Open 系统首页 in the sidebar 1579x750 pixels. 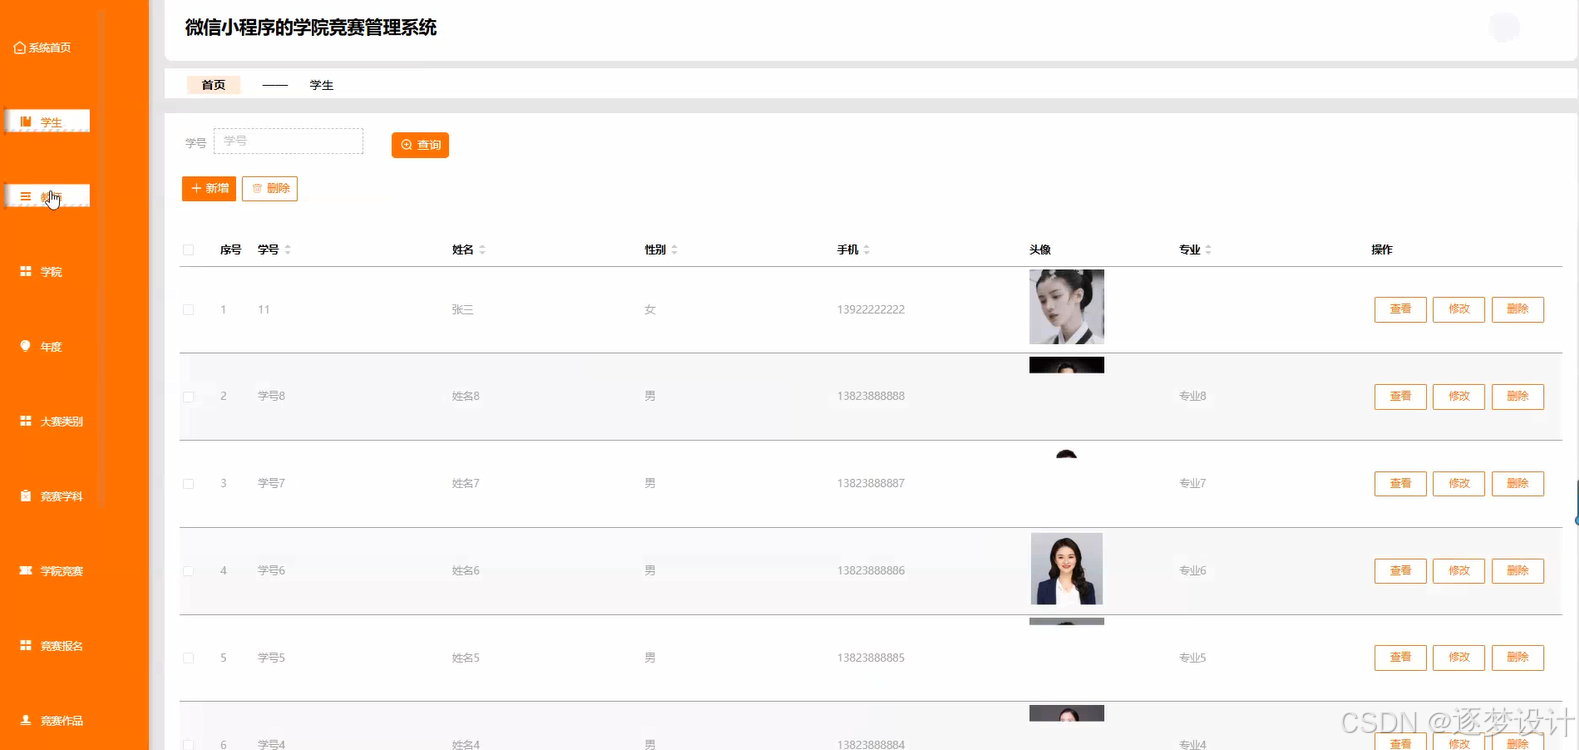[x=42, y=48]
